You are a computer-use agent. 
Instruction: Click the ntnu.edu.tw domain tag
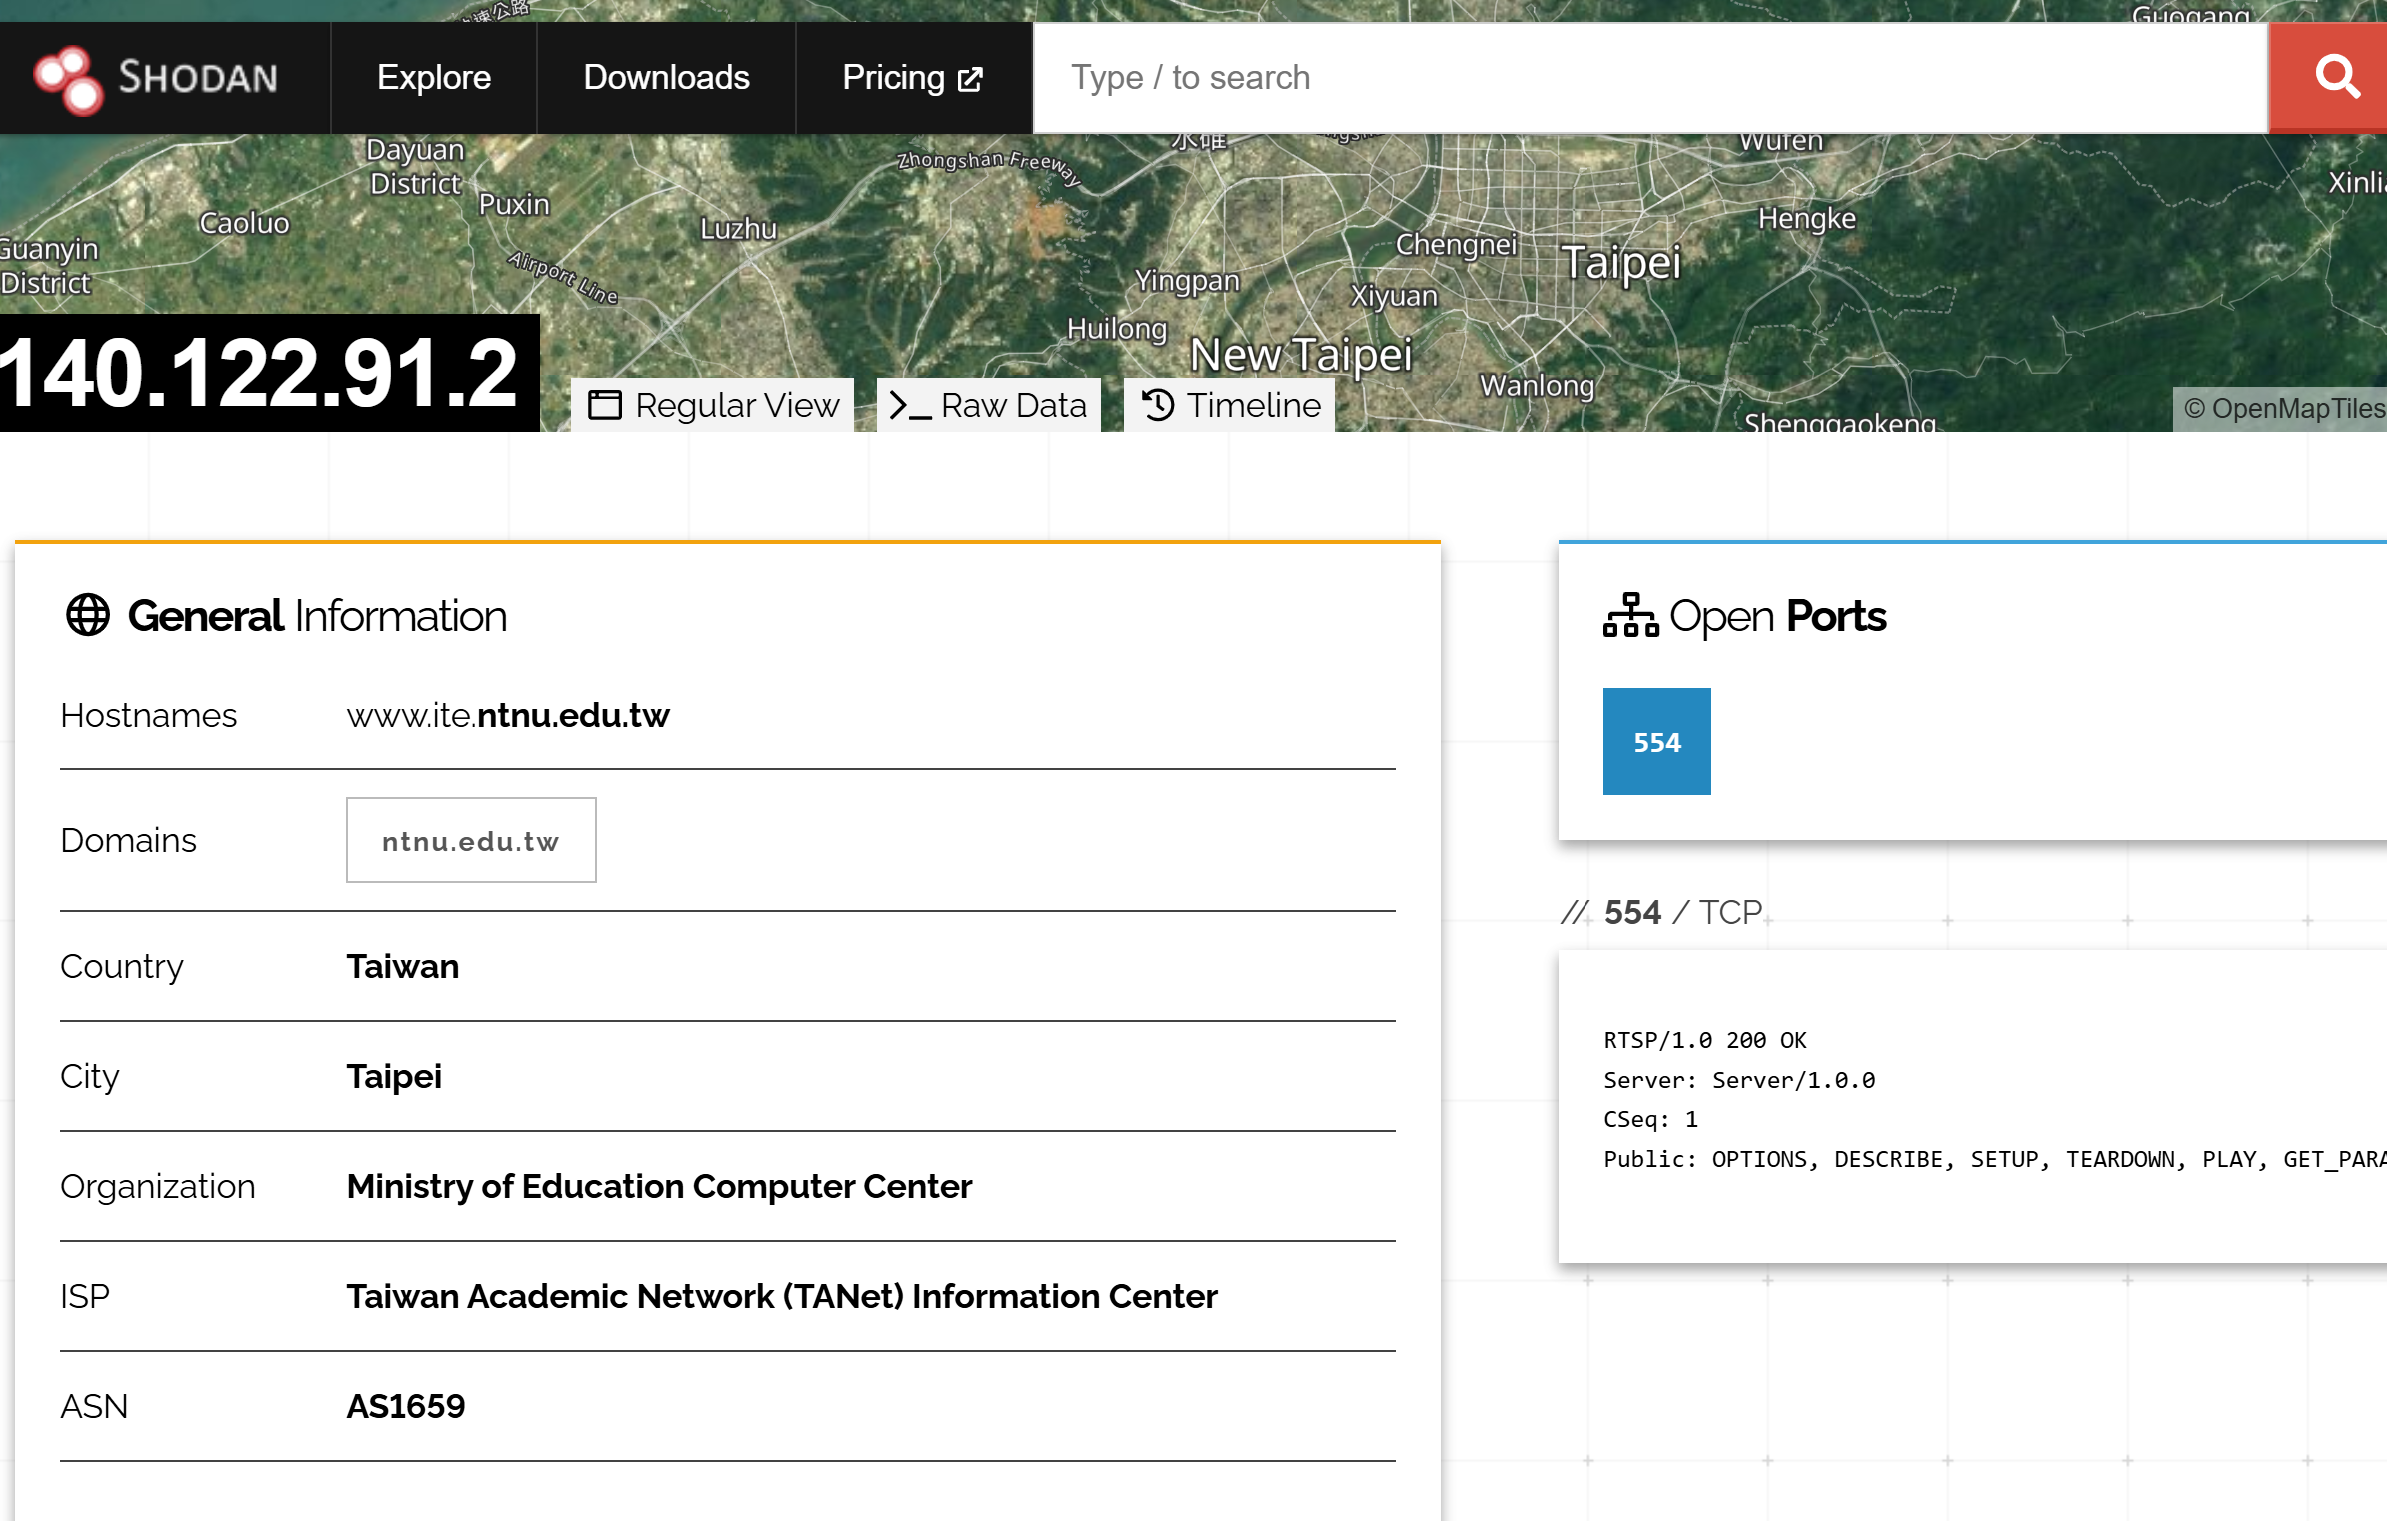(x=471, y=840)
